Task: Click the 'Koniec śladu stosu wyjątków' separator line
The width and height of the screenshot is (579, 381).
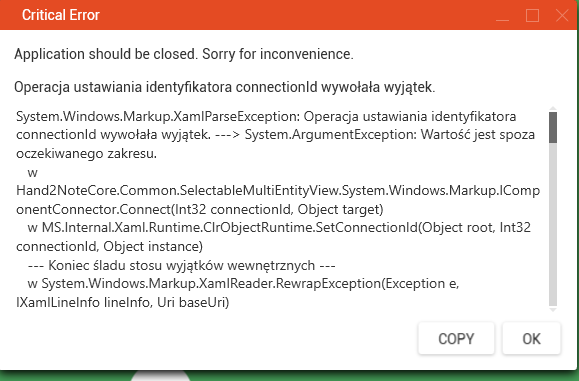Action: tap(181, 265)
